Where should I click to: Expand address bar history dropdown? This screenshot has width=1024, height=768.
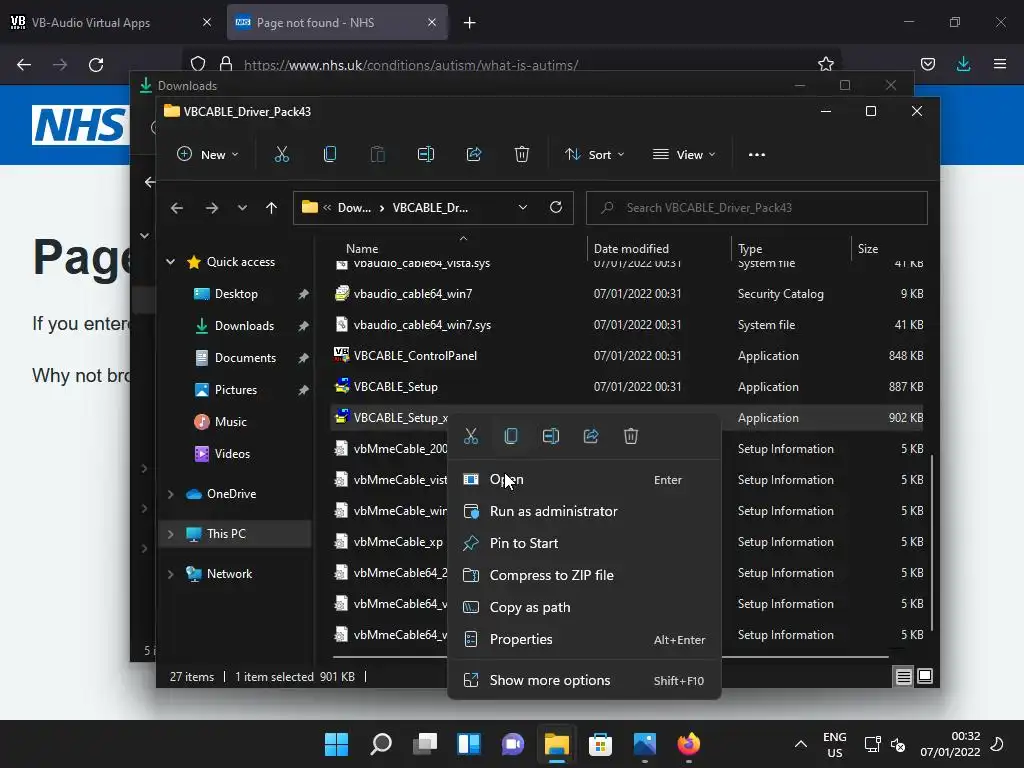tap(522, 208)
